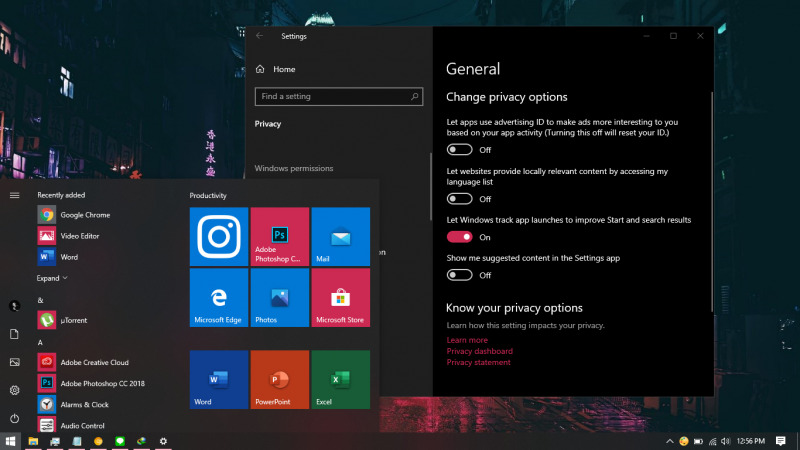The image size is (800, 450).
Task: Launch the Word tile in Productivity
Action: point(219,380)
